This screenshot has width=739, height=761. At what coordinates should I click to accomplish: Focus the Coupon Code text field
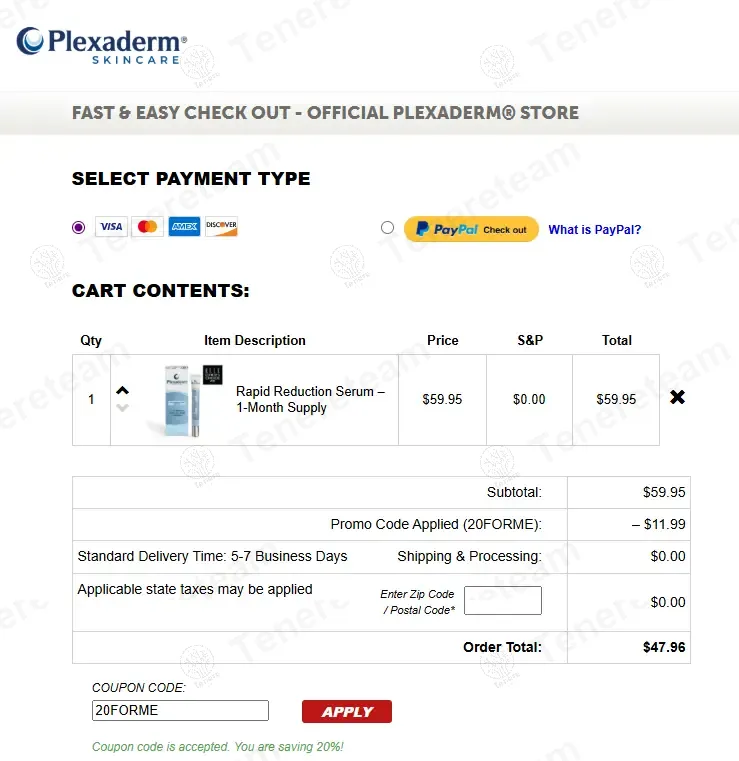(180, 711)
